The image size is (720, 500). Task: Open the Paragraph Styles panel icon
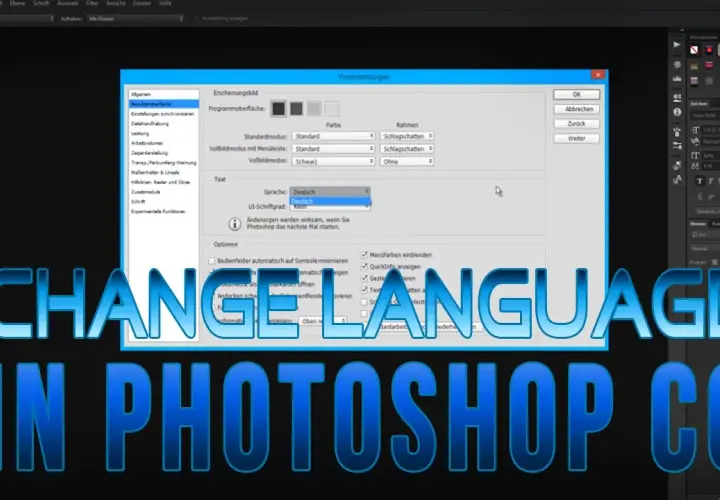click(677, 165)
